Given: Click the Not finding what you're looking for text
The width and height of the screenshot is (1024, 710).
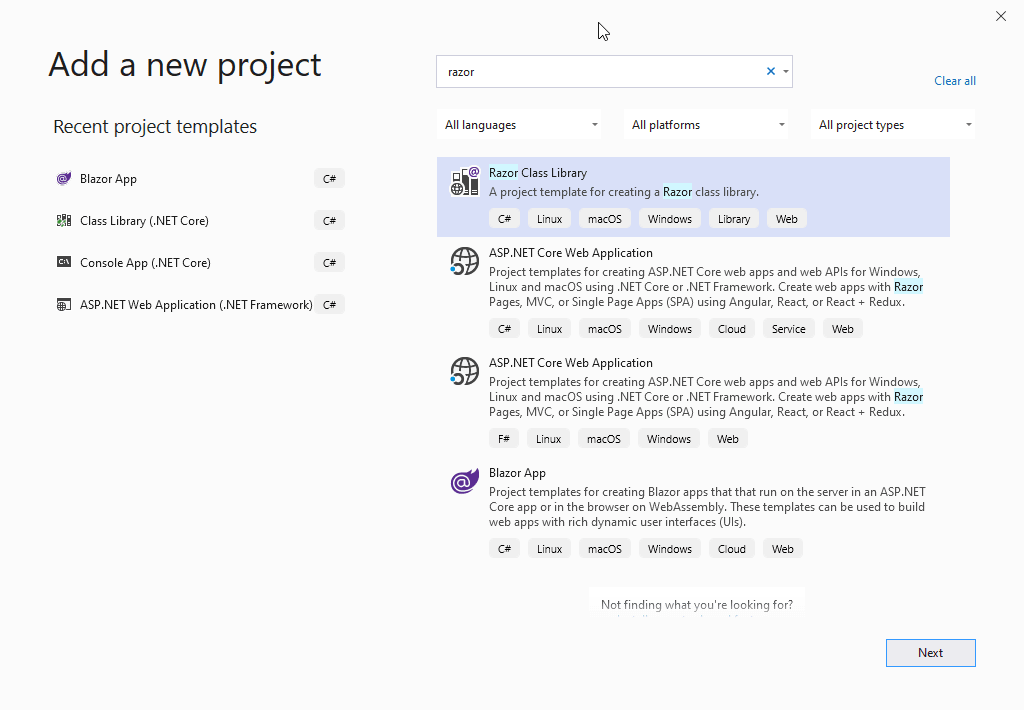Looking at the screenshot, I should (x=697, y=605).
